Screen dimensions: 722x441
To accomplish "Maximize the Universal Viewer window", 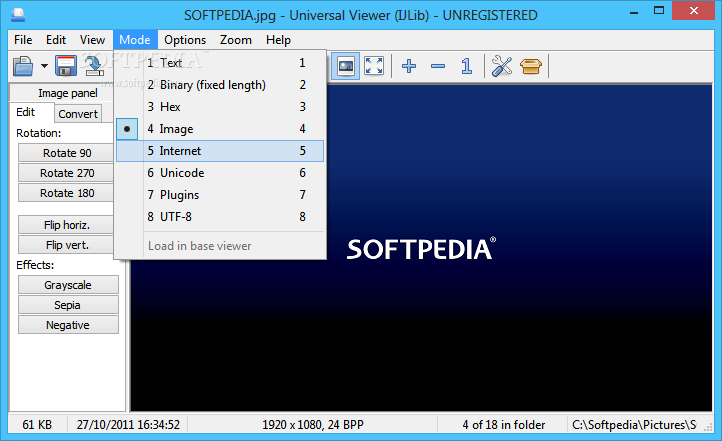I will point(659,11).
